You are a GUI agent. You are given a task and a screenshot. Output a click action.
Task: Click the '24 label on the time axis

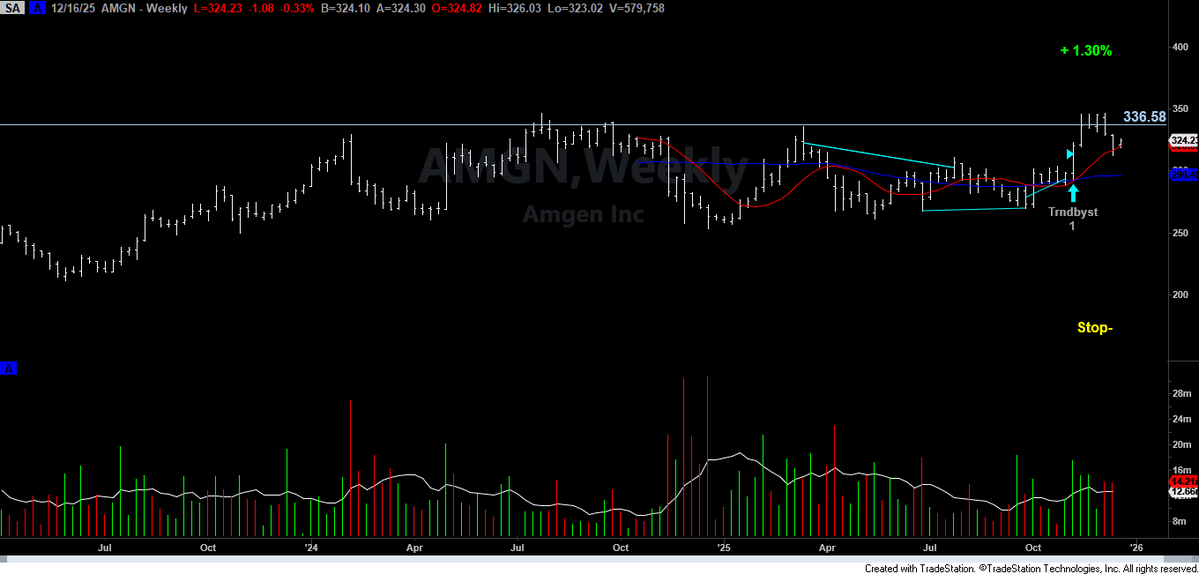pos(310,548)
